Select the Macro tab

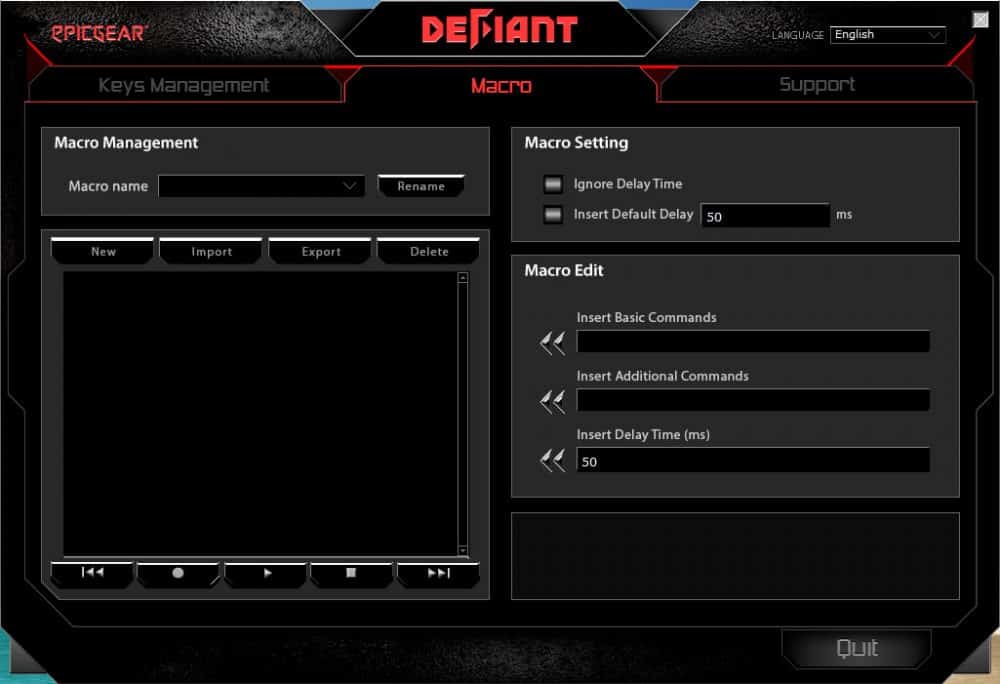[501, 85]
